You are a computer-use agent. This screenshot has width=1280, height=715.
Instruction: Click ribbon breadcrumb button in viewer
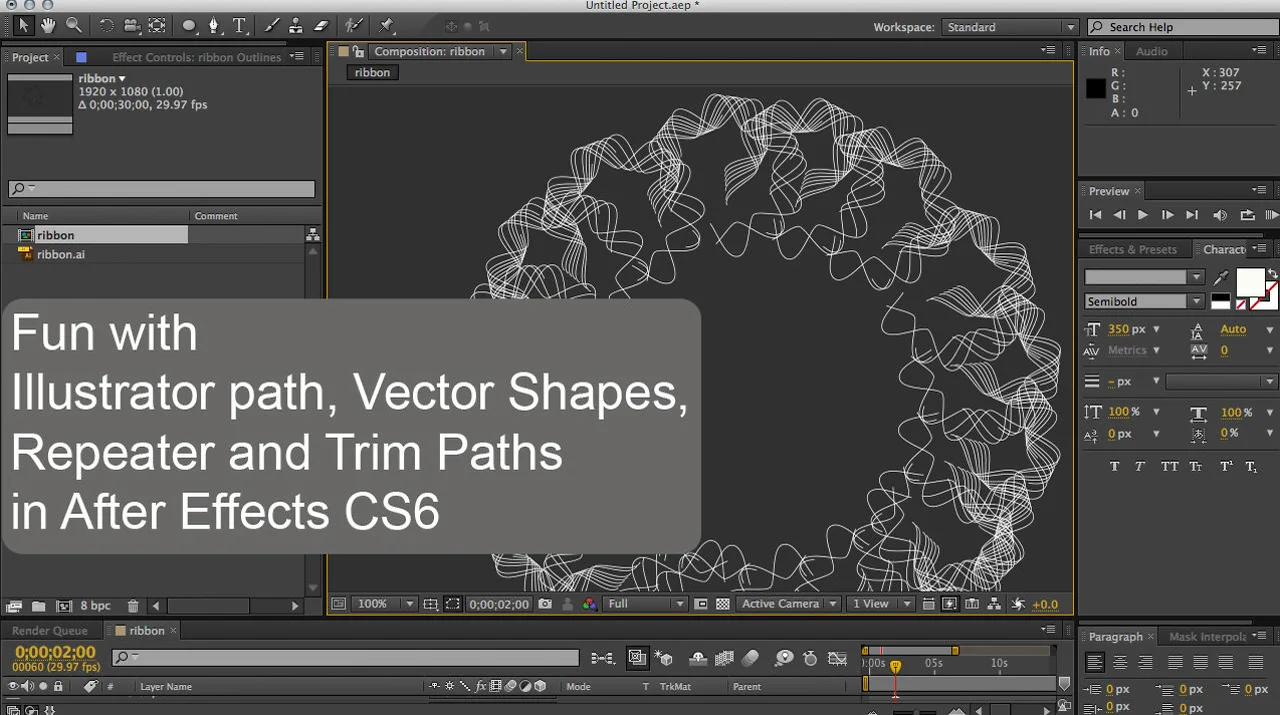[x=372, y=72]
